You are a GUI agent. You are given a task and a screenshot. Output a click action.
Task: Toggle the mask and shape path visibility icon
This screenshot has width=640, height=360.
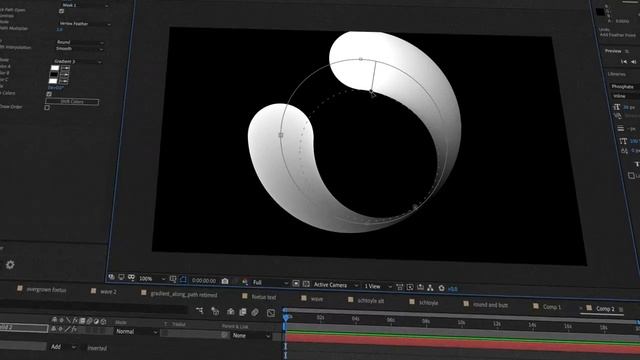pos(183,280)
